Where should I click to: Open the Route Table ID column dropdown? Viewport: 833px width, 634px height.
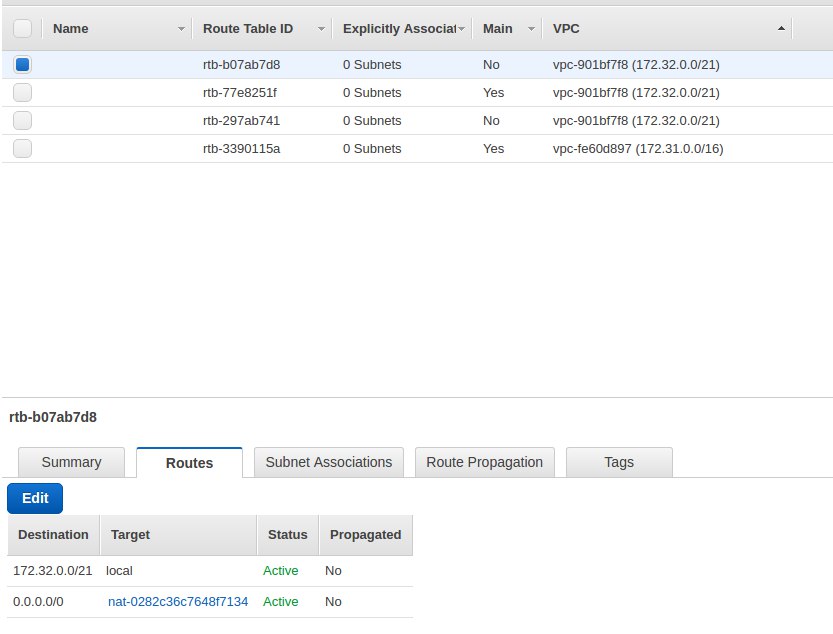click(x=322, y=29)
